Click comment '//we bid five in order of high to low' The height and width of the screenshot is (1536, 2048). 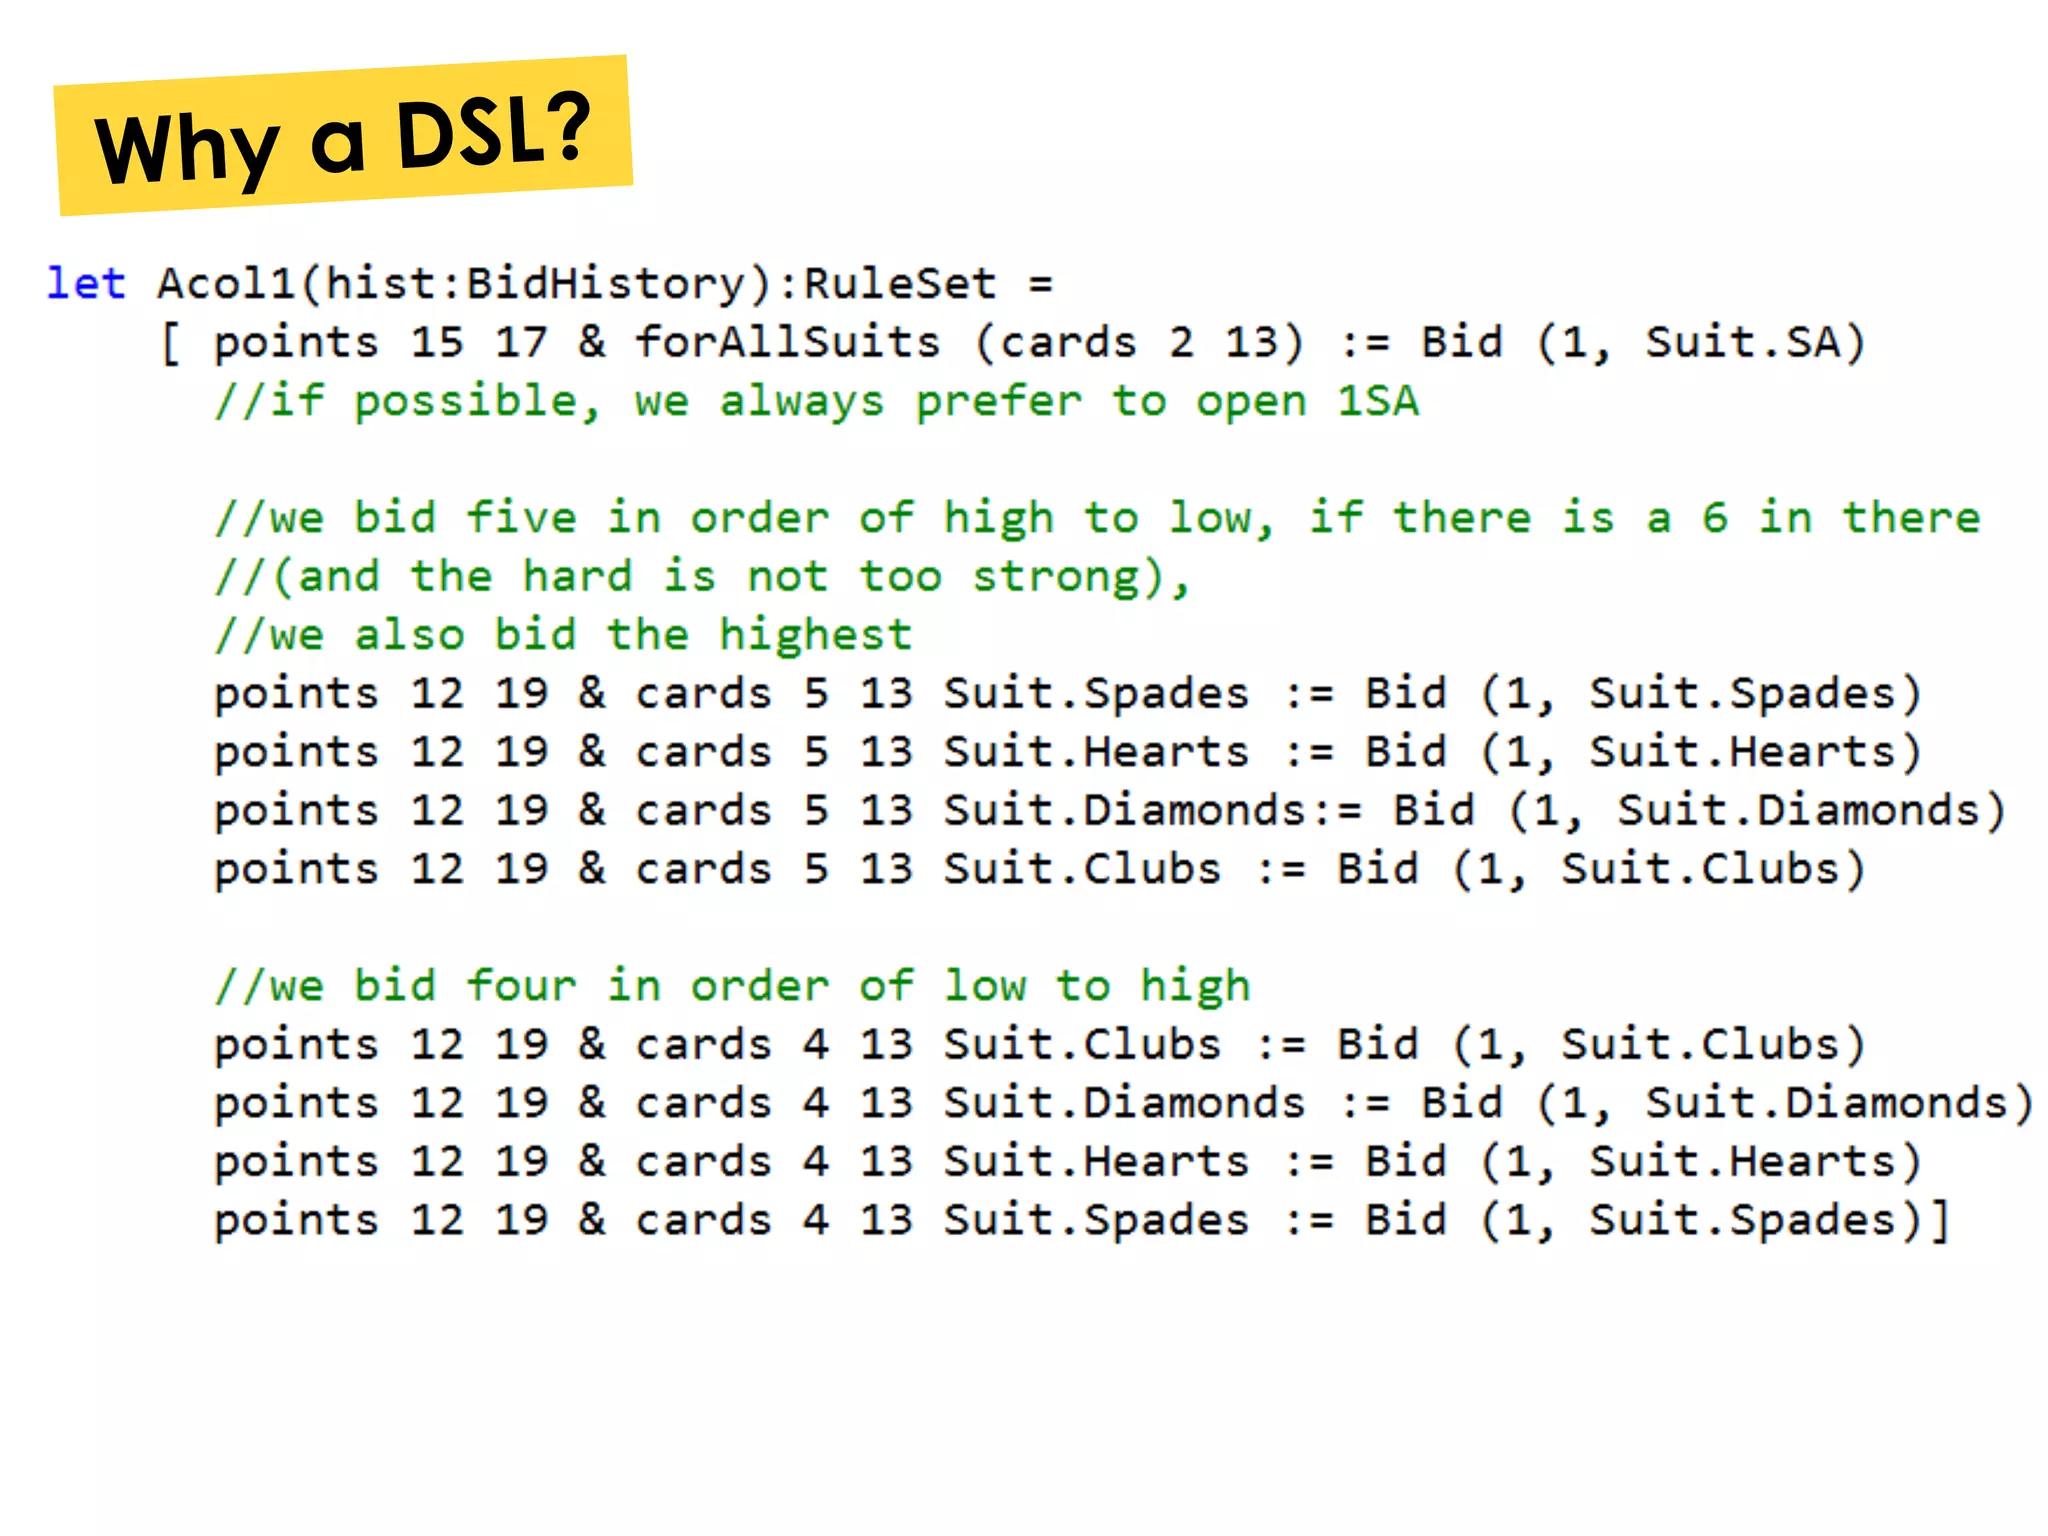point(1097,519)
